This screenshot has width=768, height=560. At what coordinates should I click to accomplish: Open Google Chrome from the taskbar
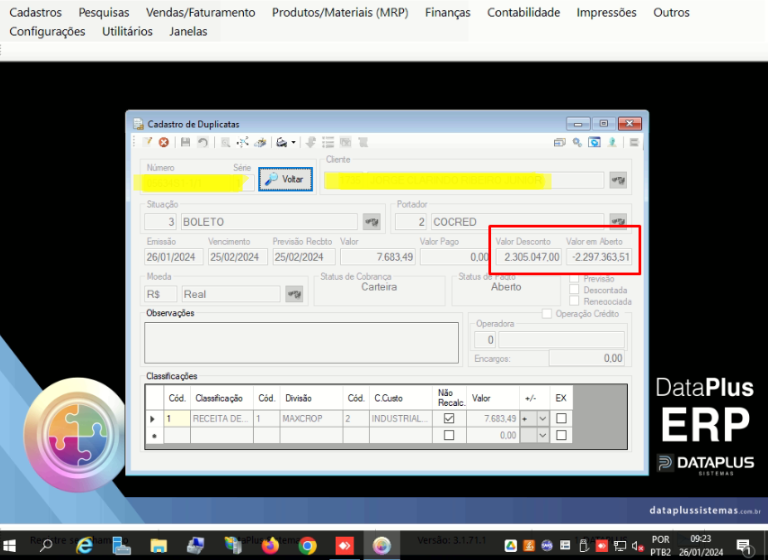308,546
